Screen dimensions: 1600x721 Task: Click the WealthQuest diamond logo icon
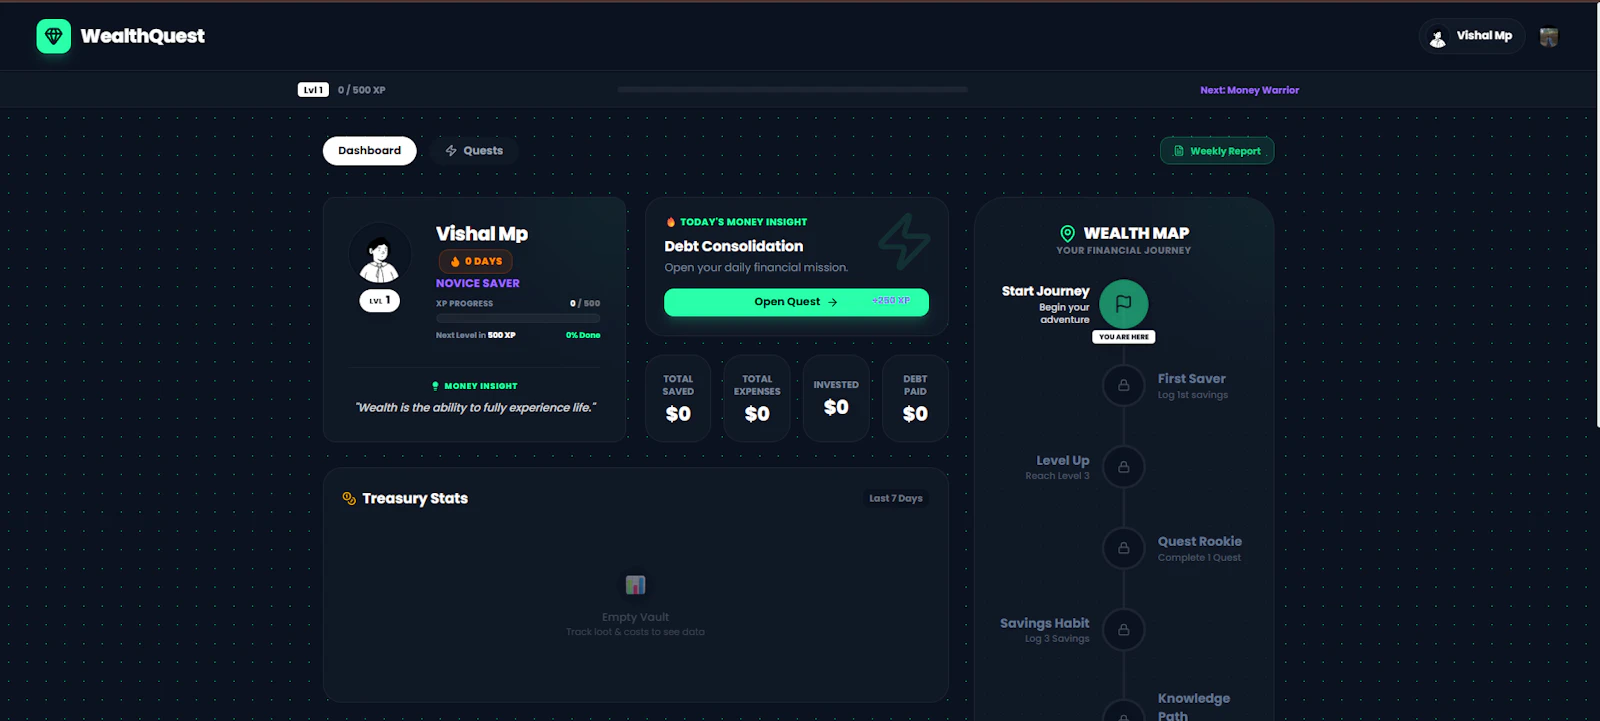coord(54,36)
